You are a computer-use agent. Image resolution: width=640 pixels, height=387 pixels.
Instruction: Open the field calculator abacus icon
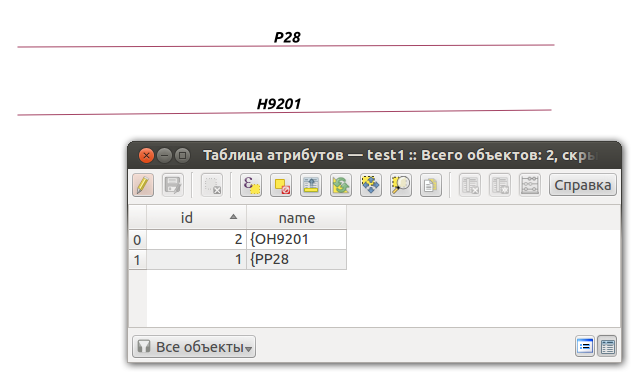pos(530,185)
